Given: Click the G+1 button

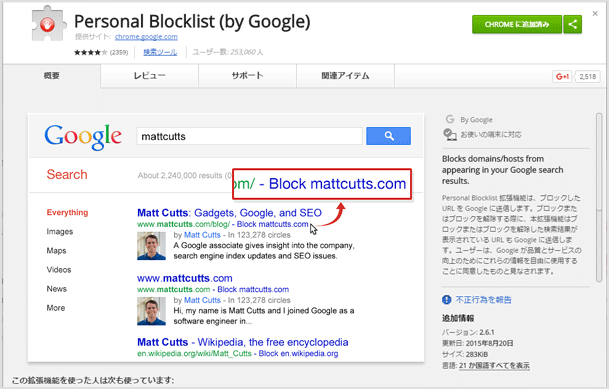Looking at the screenshot, I should pyautogui.click(x=562, y=76).
